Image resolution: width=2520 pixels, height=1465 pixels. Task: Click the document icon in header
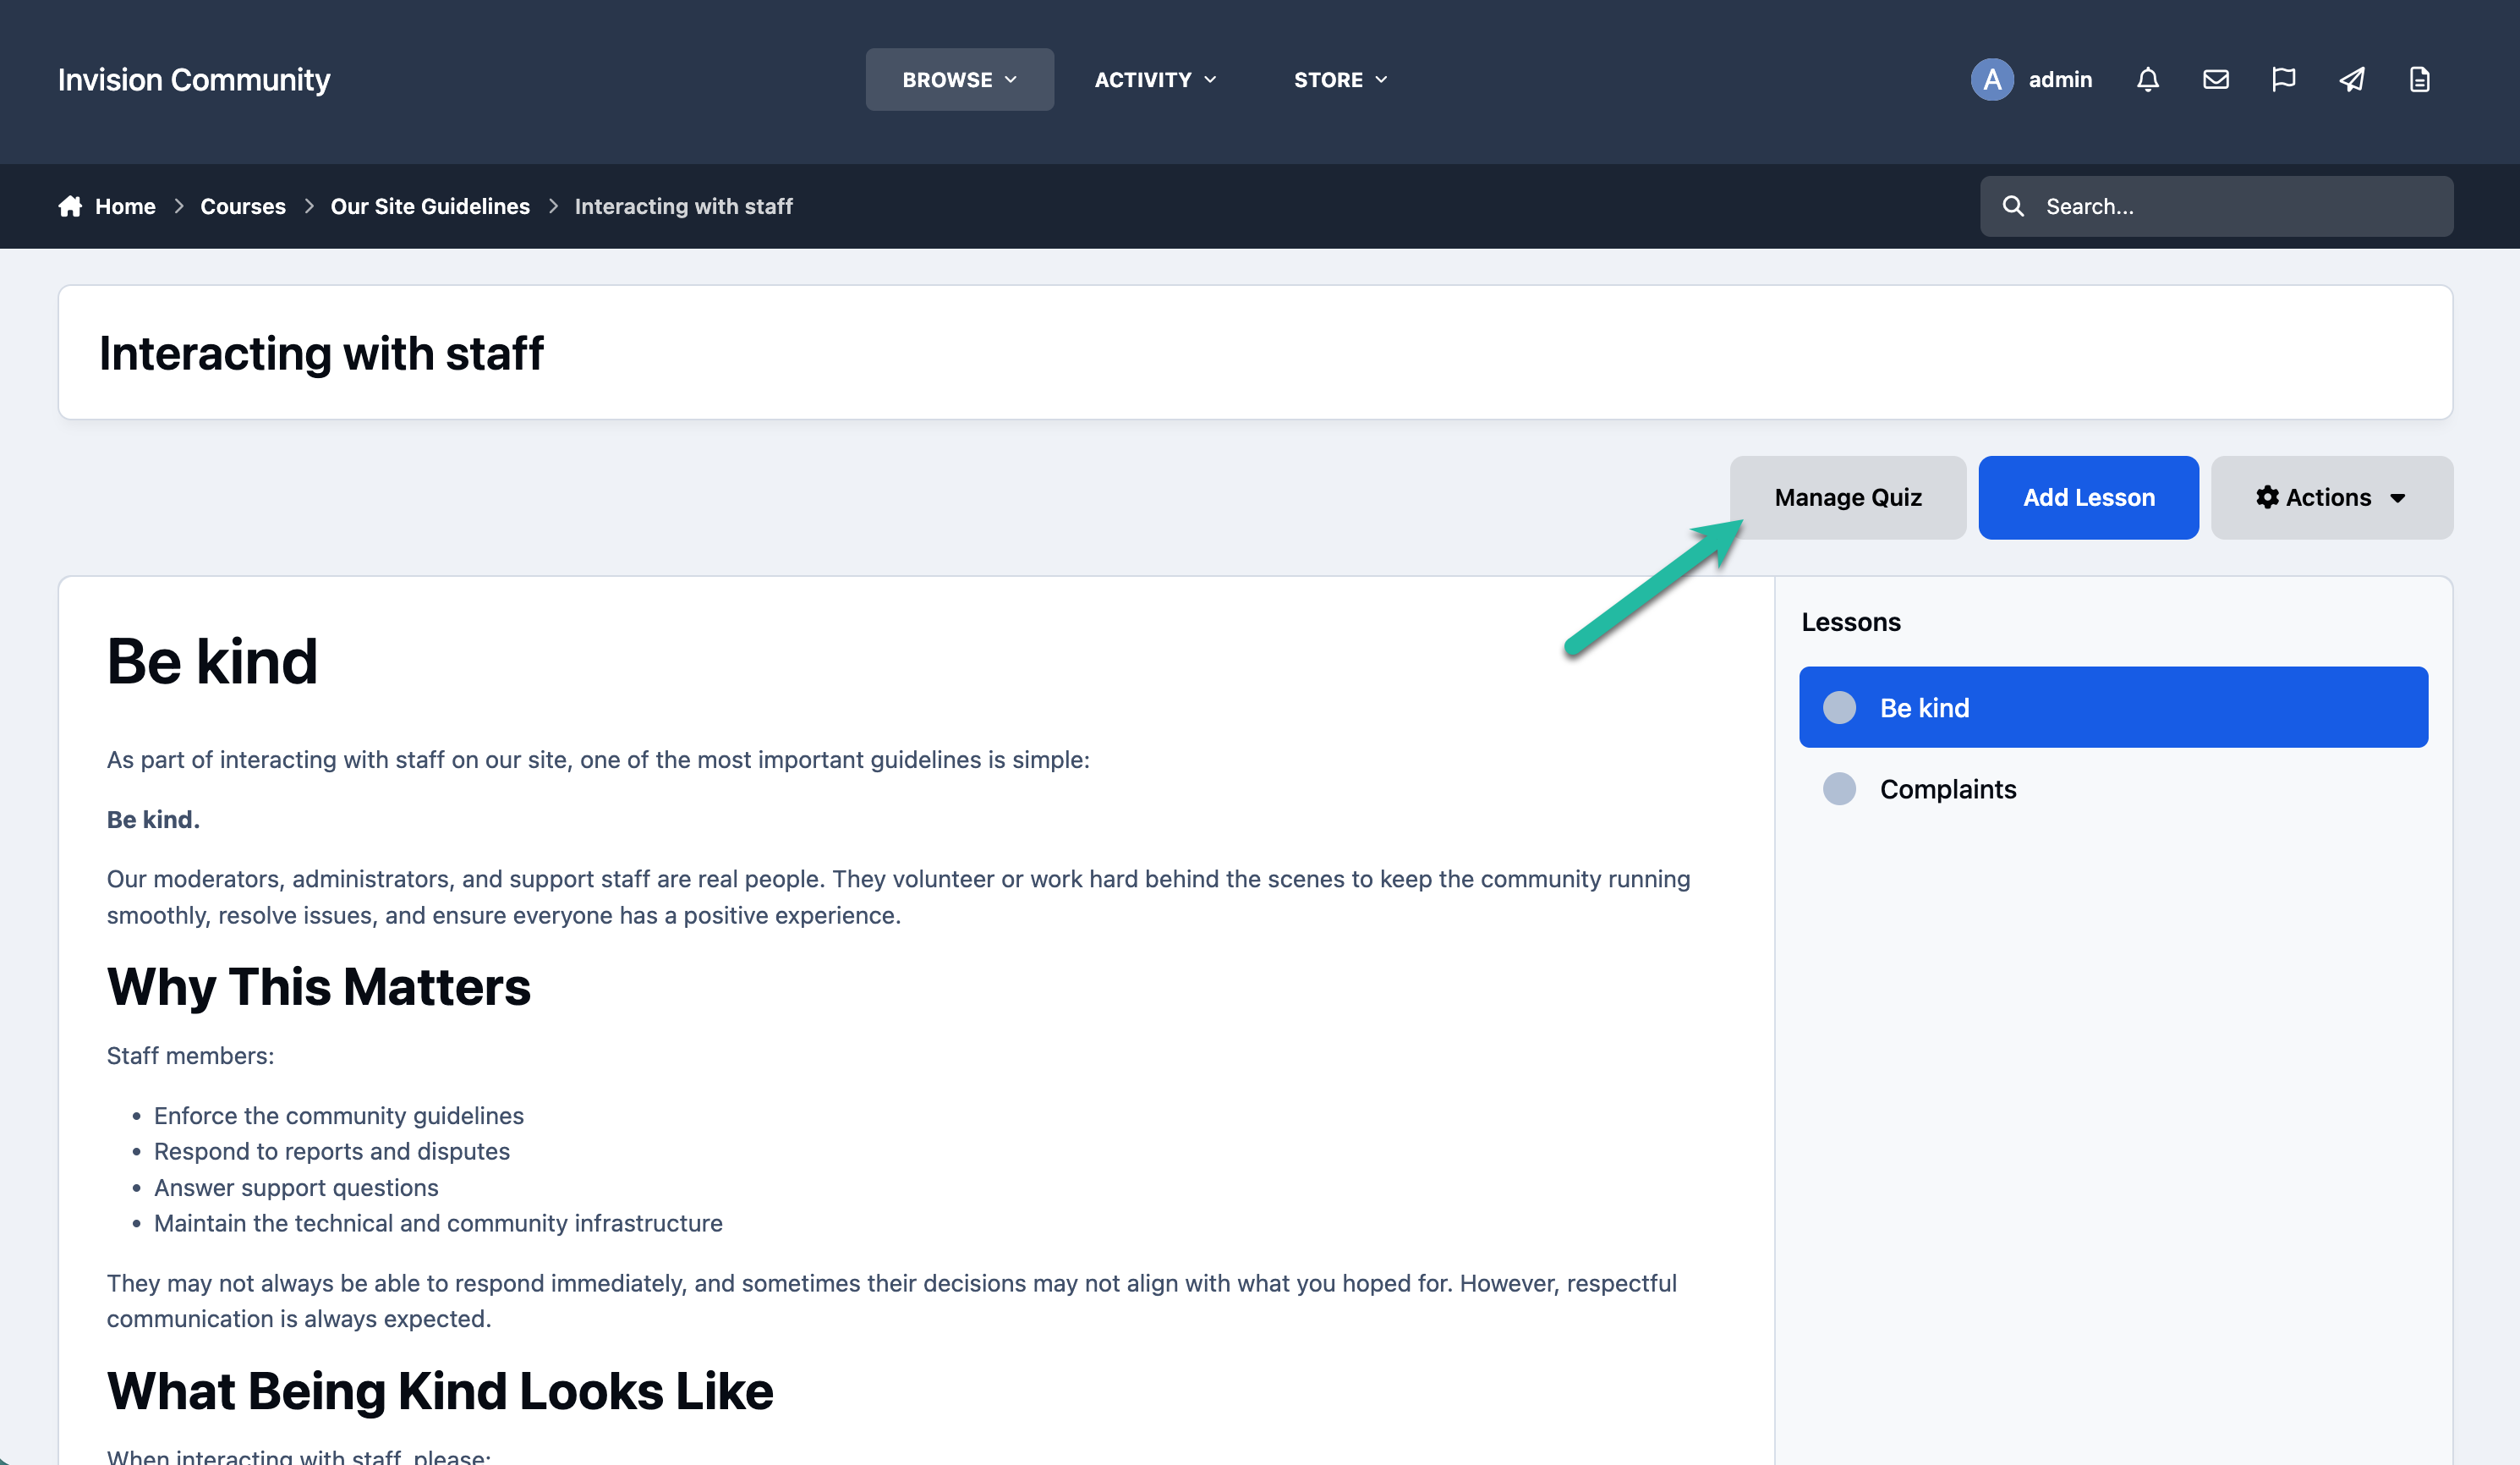click(x=2419, y=79)
